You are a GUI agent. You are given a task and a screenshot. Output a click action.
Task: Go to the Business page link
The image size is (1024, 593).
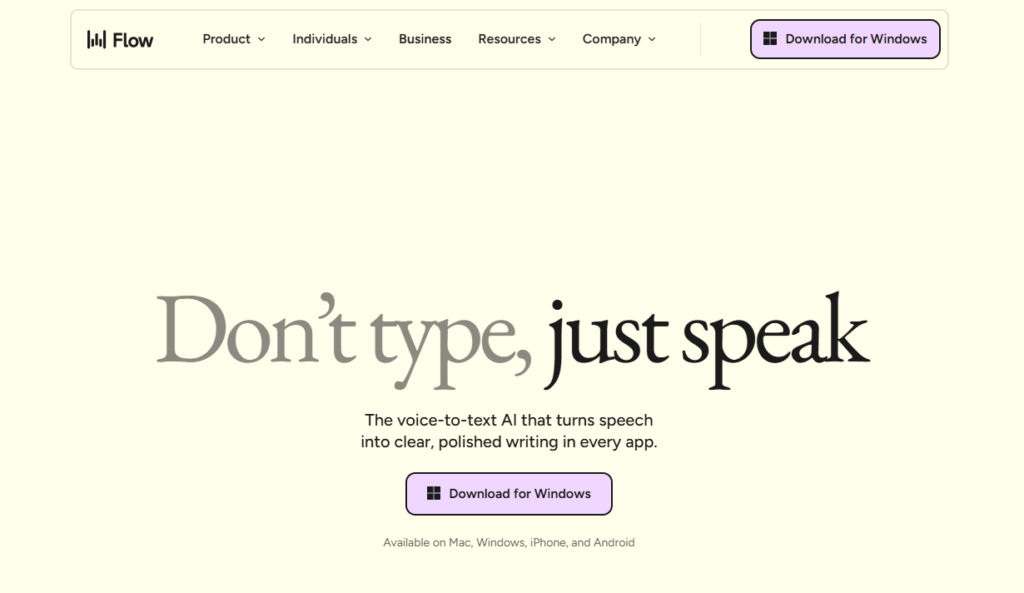(x=425, y=39)
